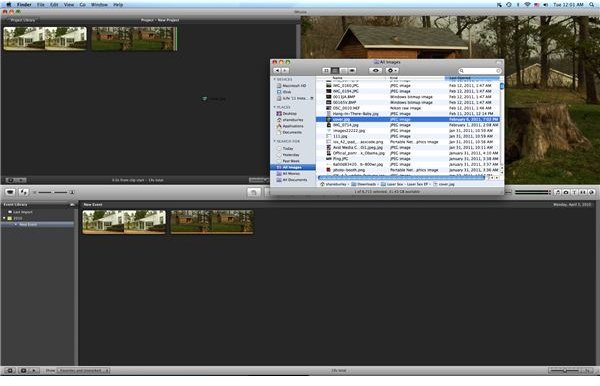Open the Edit menu
The width and height of the screenshot is (600, 386).
(x=54, y=5)
